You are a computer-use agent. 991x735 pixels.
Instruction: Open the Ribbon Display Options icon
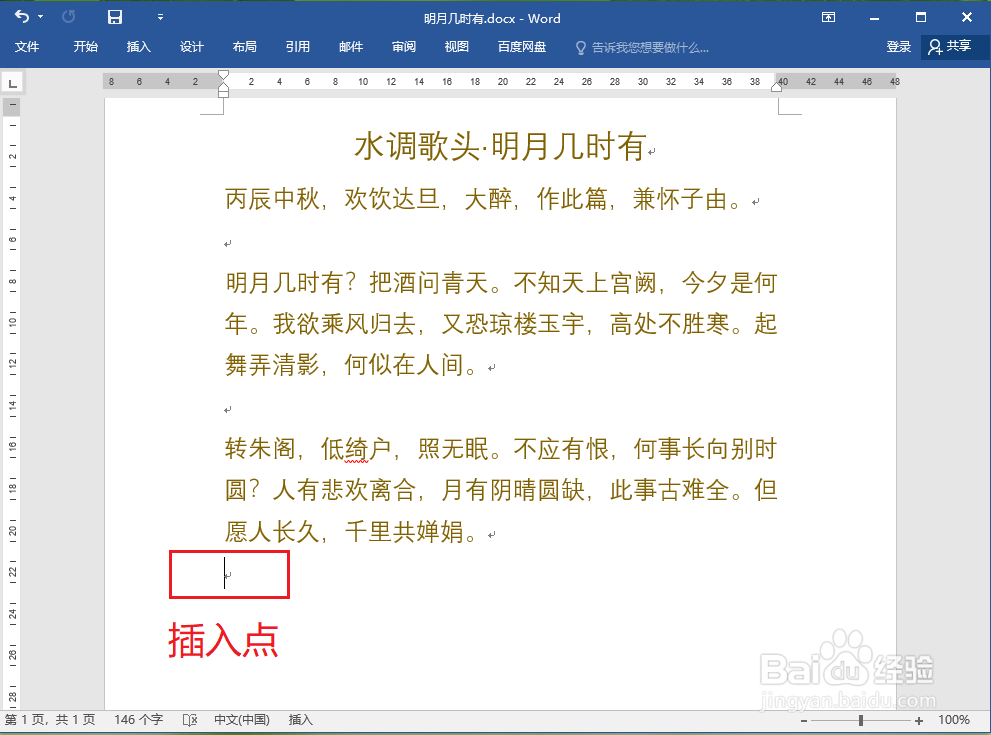pyautogui.click(x=827, y=17)
